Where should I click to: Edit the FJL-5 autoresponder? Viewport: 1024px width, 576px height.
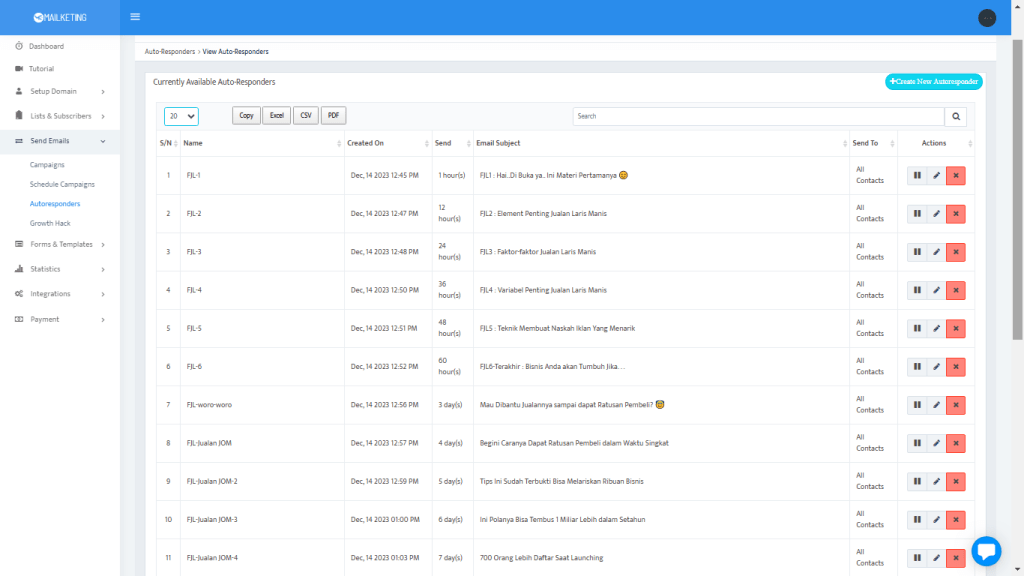[936, 328]
